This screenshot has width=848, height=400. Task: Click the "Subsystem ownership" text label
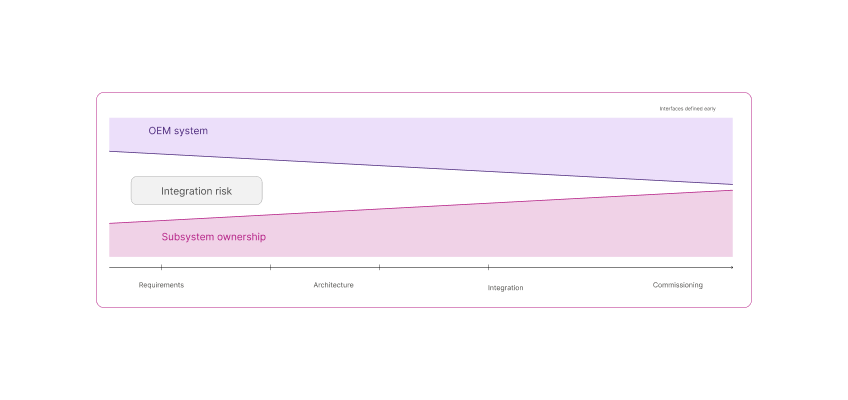click(214, 237)
